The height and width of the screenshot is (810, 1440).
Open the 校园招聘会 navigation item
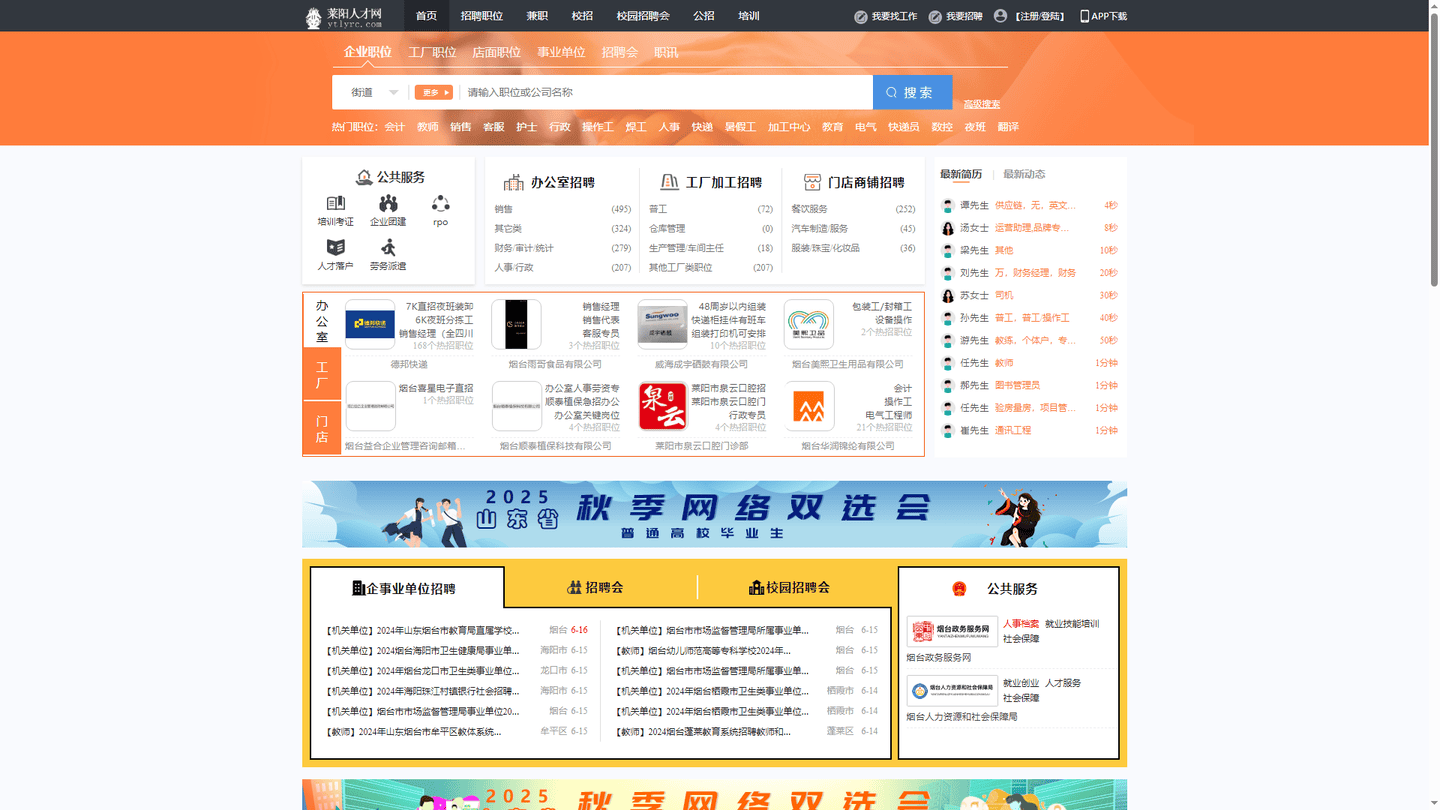pyautogui.click(x=643, y=16)
